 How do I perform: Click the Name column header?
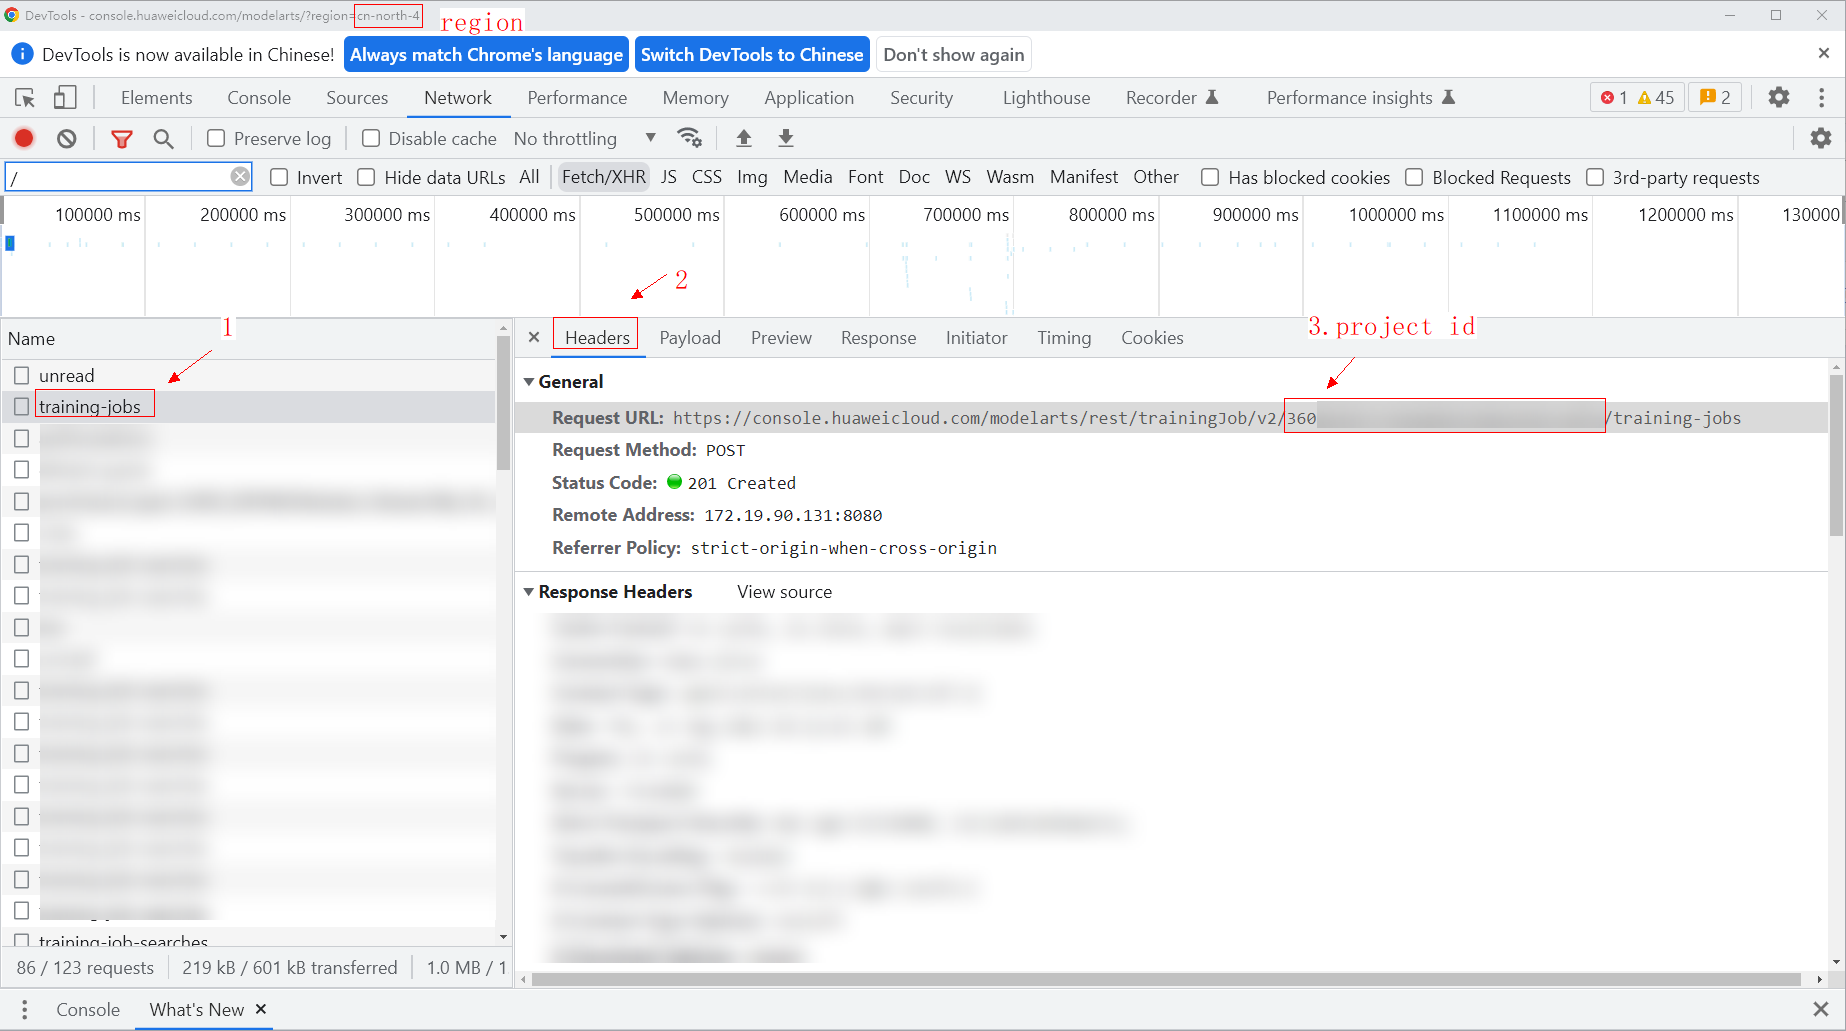tap(250, 338)
